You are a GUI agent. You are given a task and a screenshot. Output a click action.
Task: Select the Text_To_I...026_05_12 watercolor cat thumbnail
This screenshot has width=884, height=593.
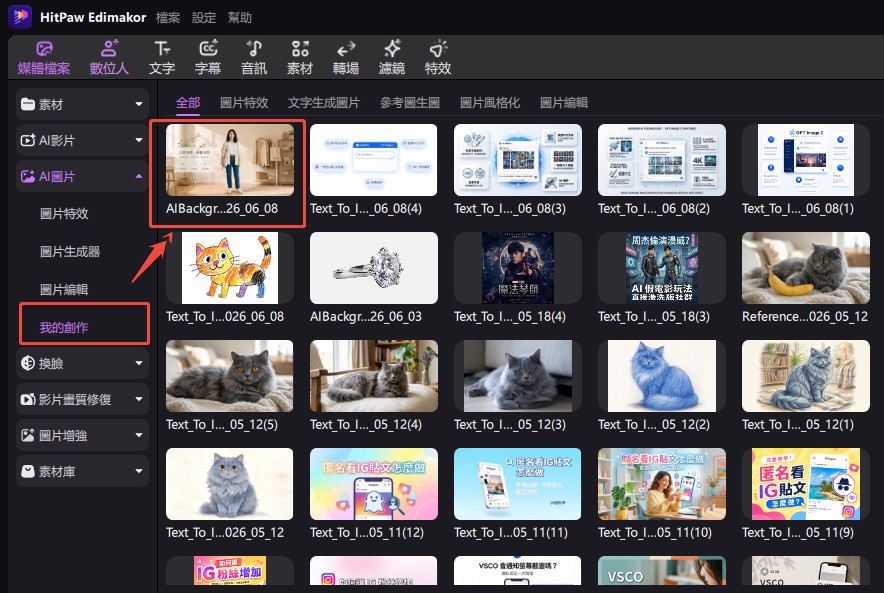click(x=230, y=484)
